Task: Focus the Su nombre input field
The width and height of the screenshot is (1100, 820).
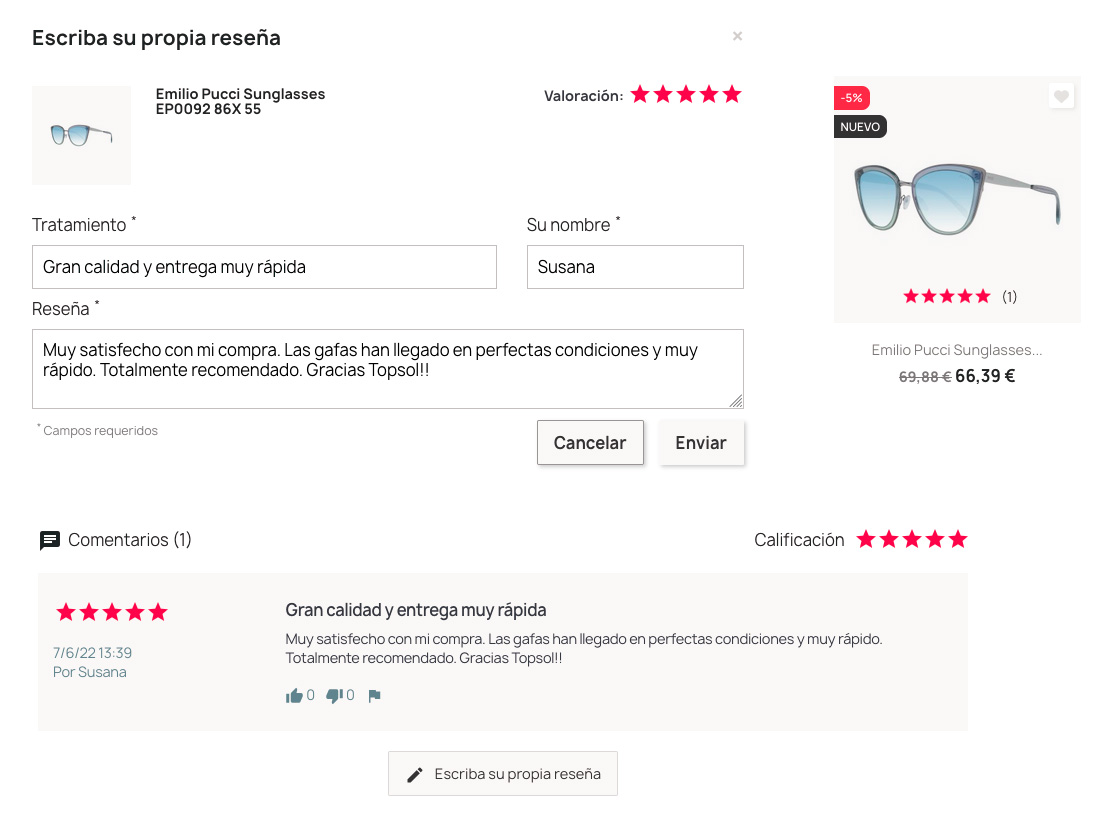Action: tap(635, 267)
